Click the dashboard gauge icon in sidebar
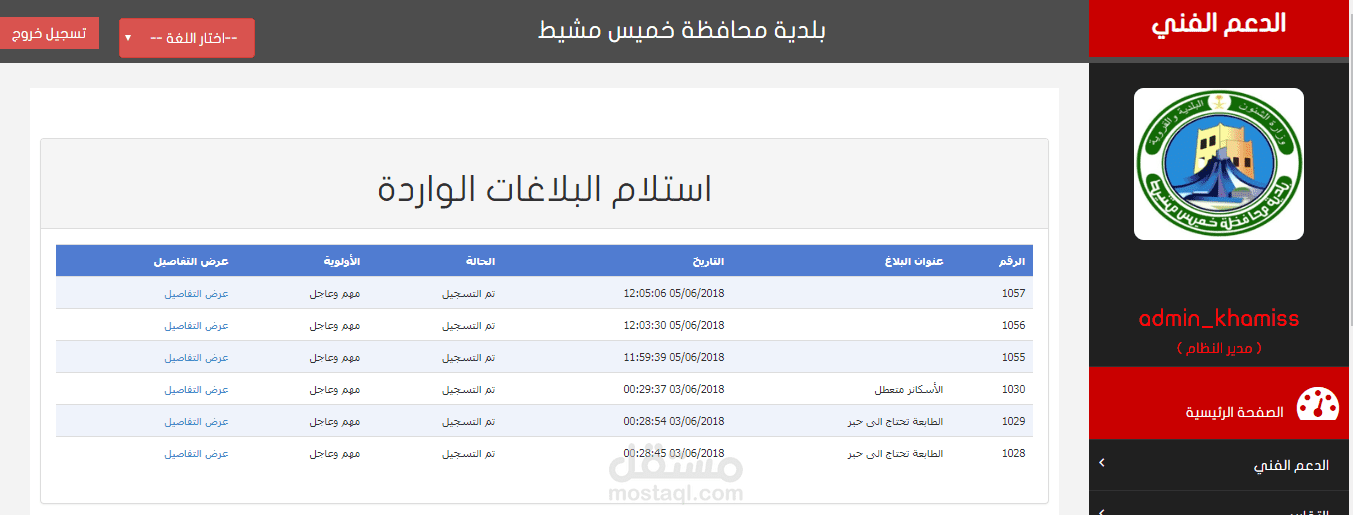 [x=1317, y=404]
